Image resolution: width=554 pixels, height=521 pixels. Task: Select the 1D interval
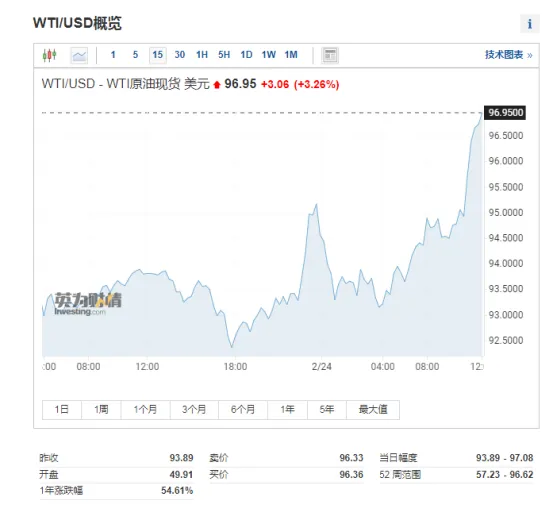click(246, 55)
